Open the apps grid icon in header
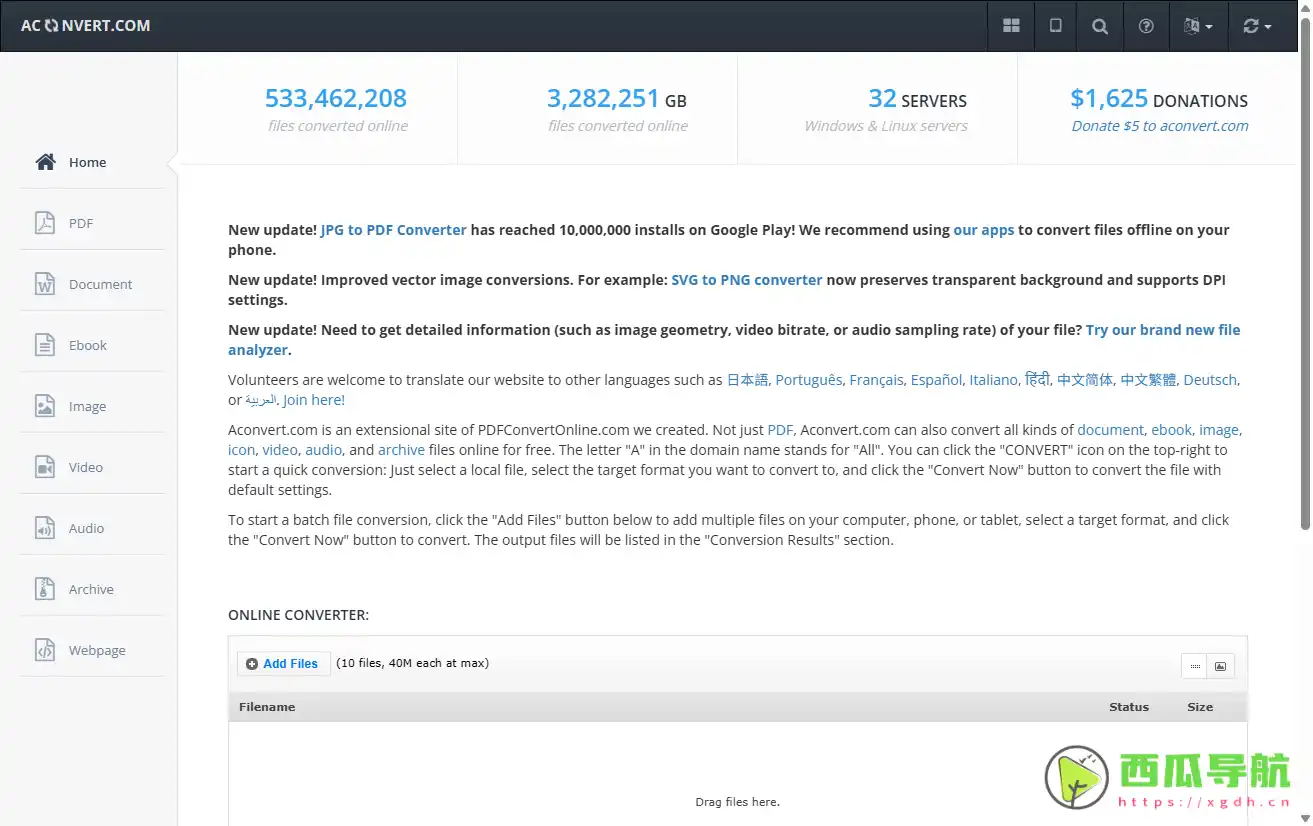 1011,26
